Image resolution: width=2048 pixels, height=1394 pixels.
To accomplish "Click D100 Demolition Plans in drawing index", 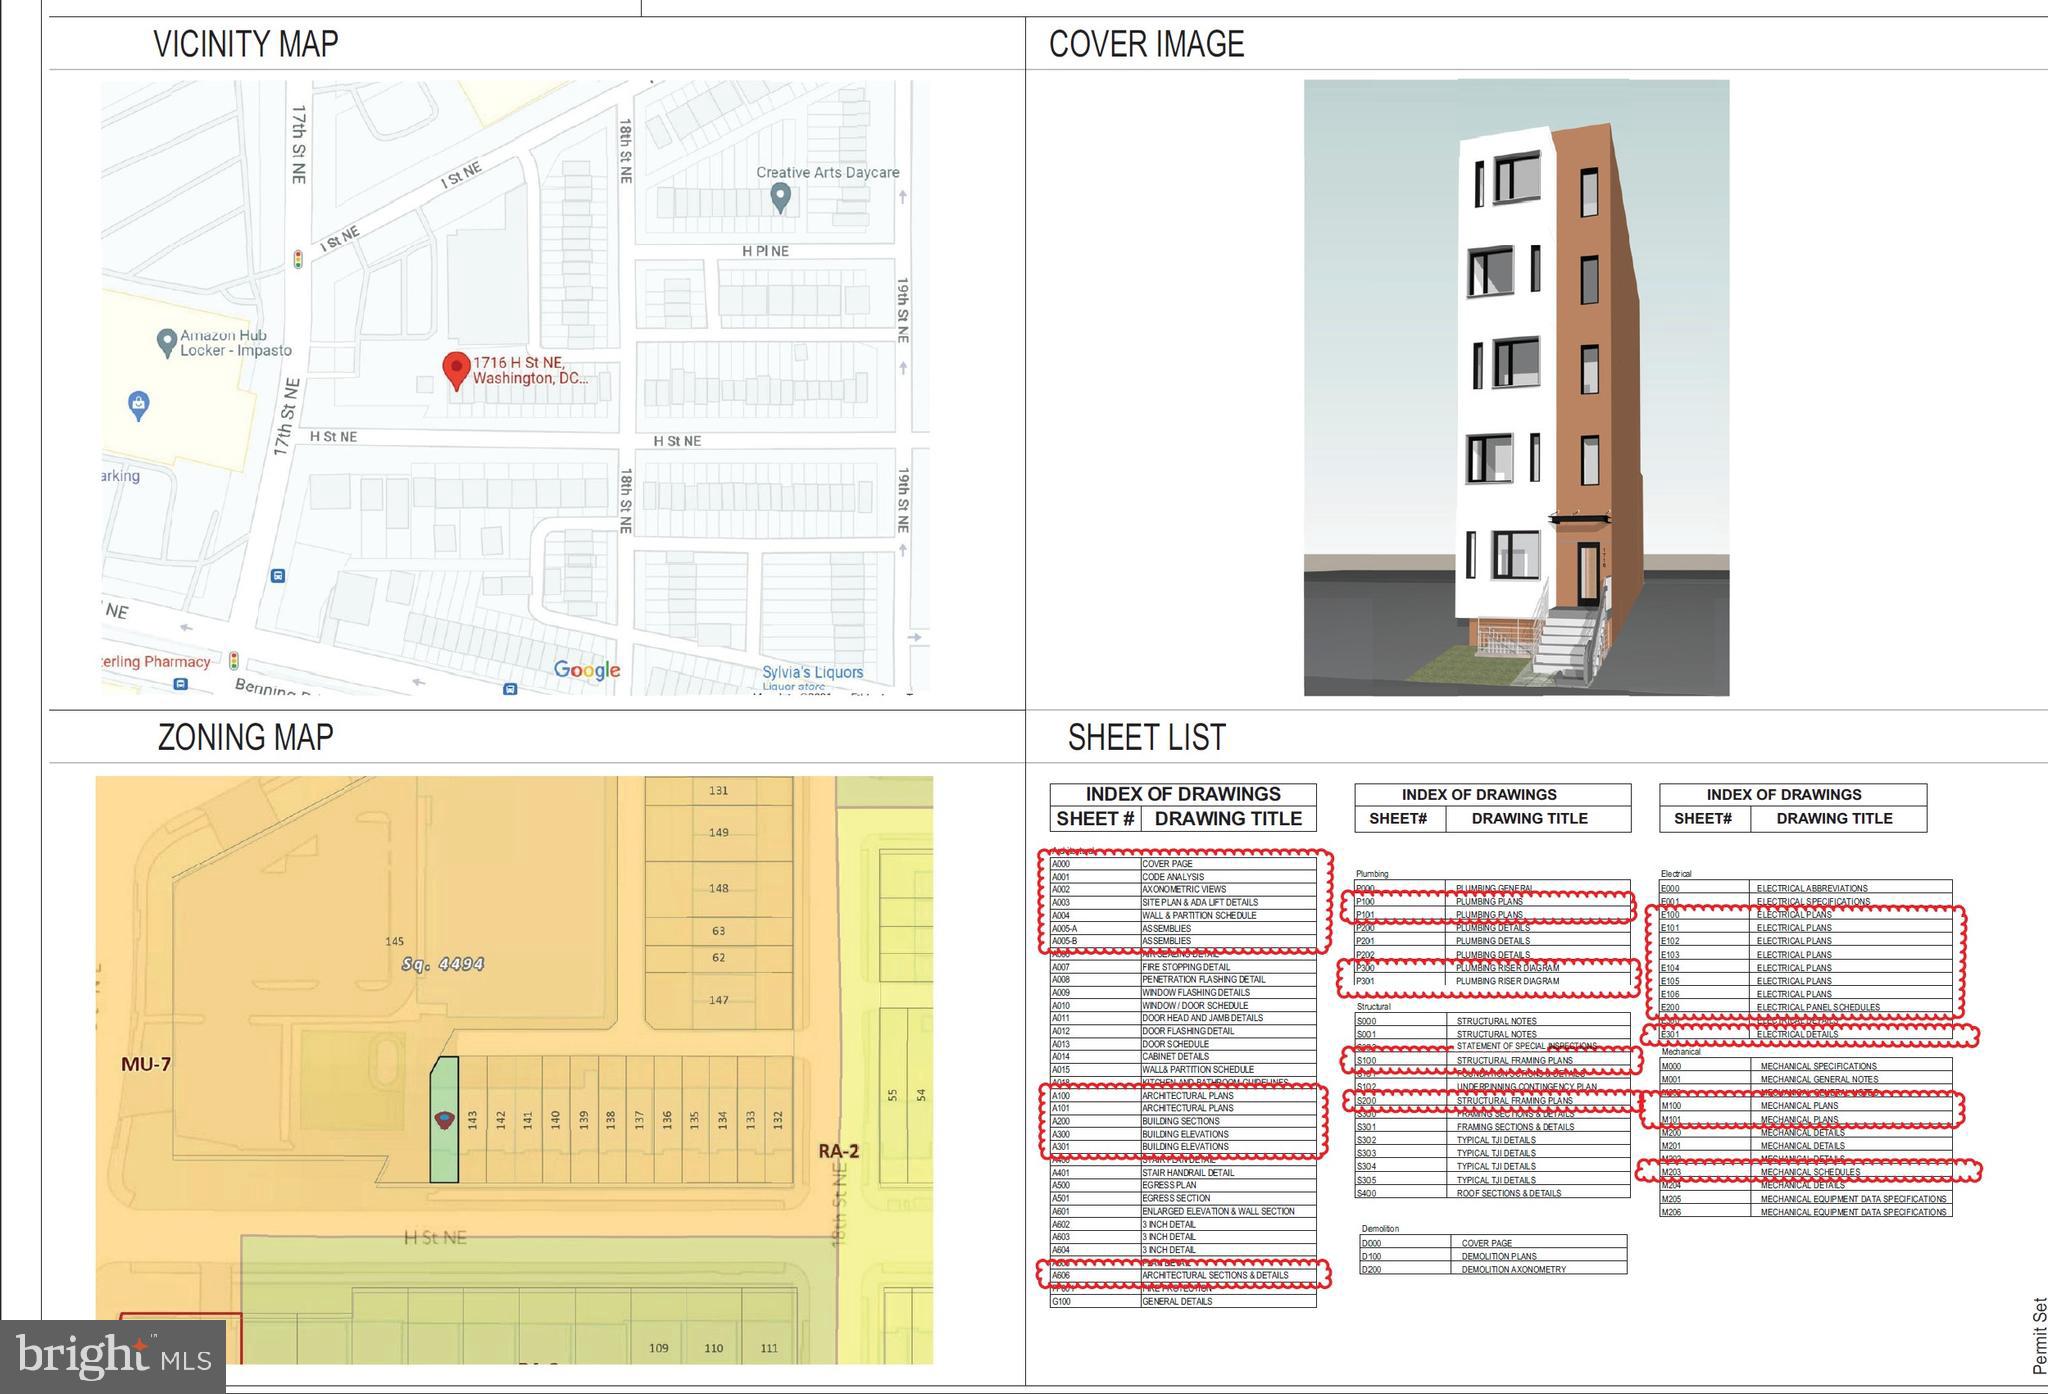I will click(1492, 1256).
